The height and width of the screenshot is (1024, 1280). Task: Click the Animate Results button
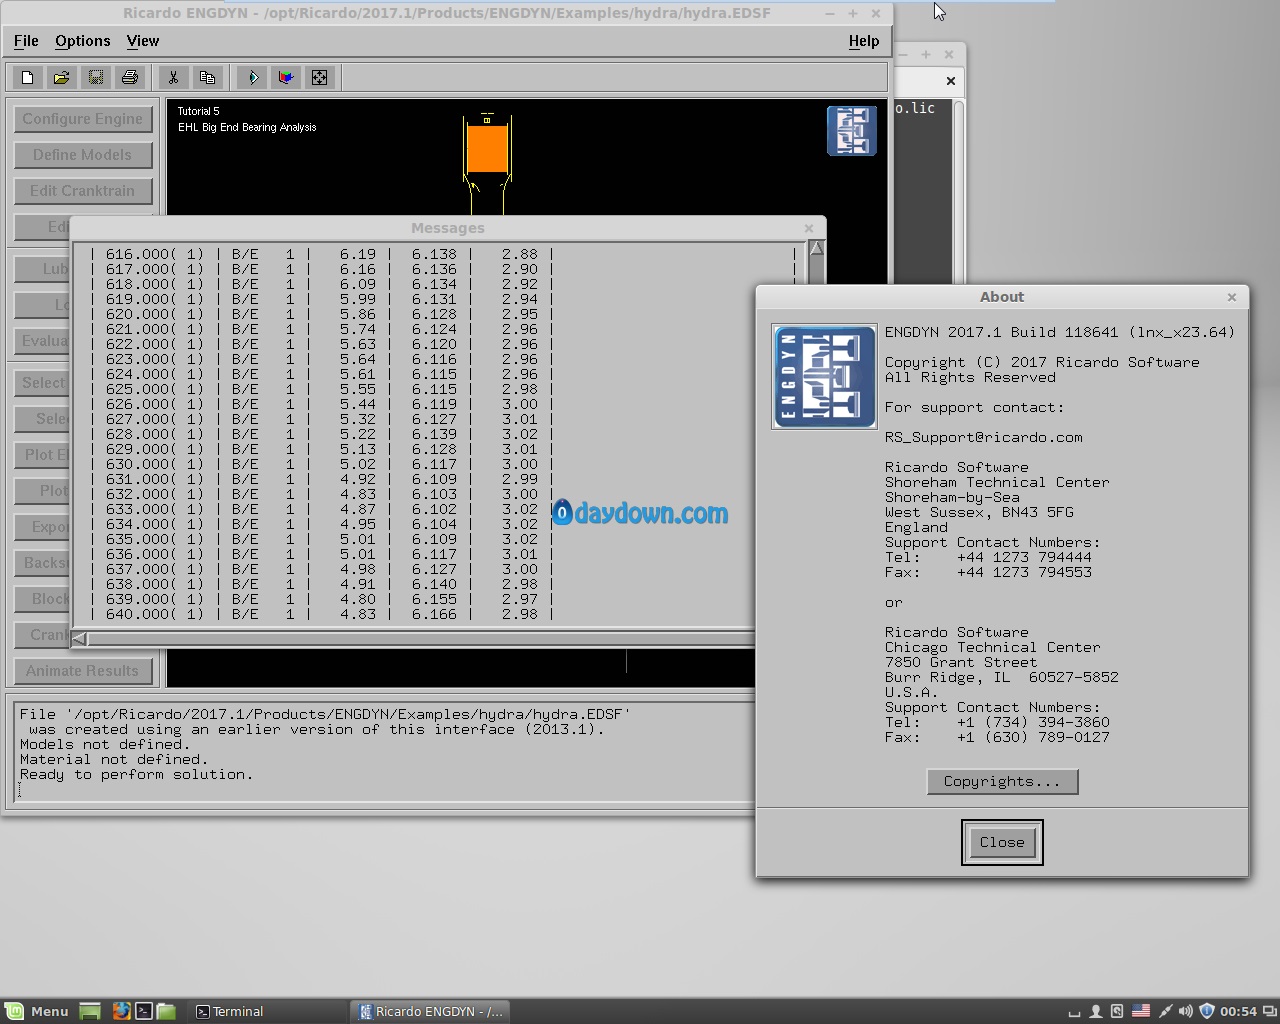(x=83, y=671)
